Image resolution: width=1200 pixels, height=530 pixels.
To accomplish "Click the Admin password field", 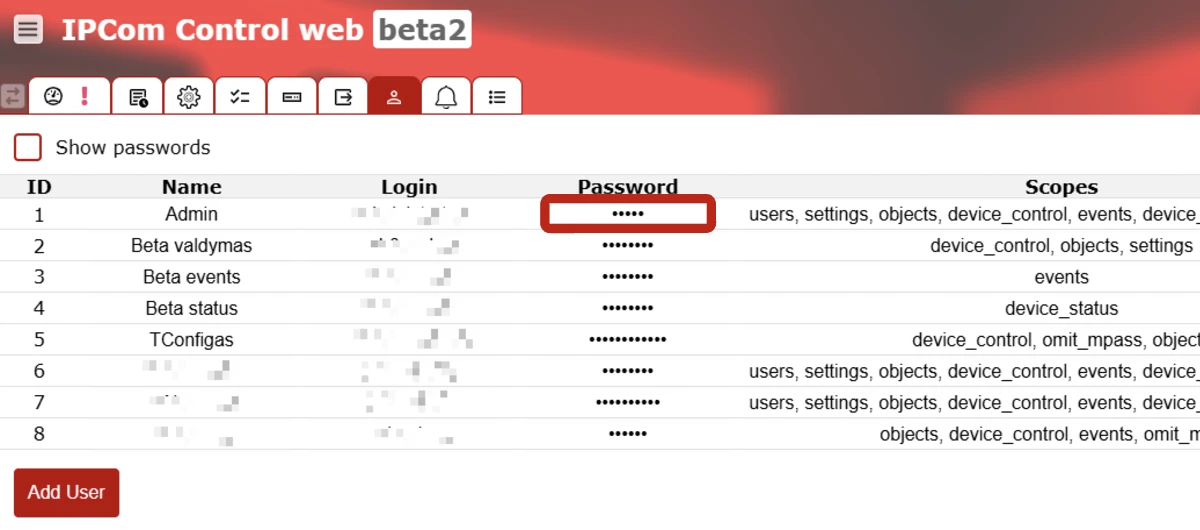I will point(628,214).
